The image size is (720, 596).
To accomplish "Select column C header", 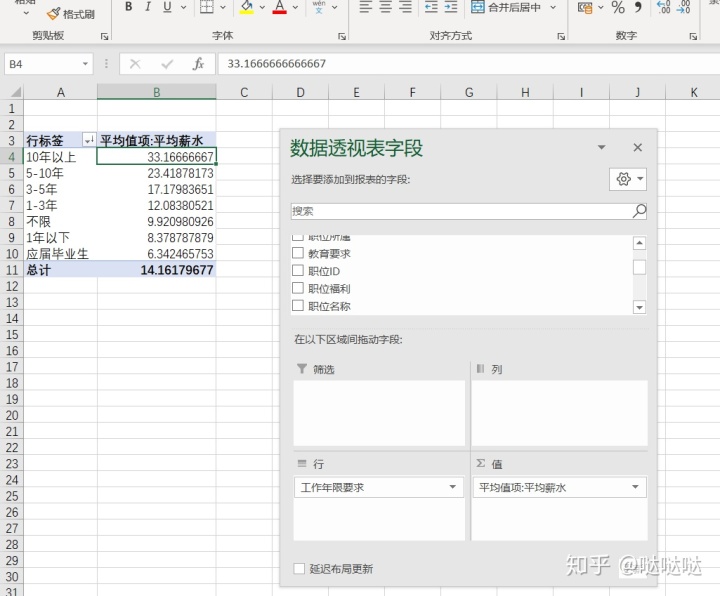I will pos(244,92).
